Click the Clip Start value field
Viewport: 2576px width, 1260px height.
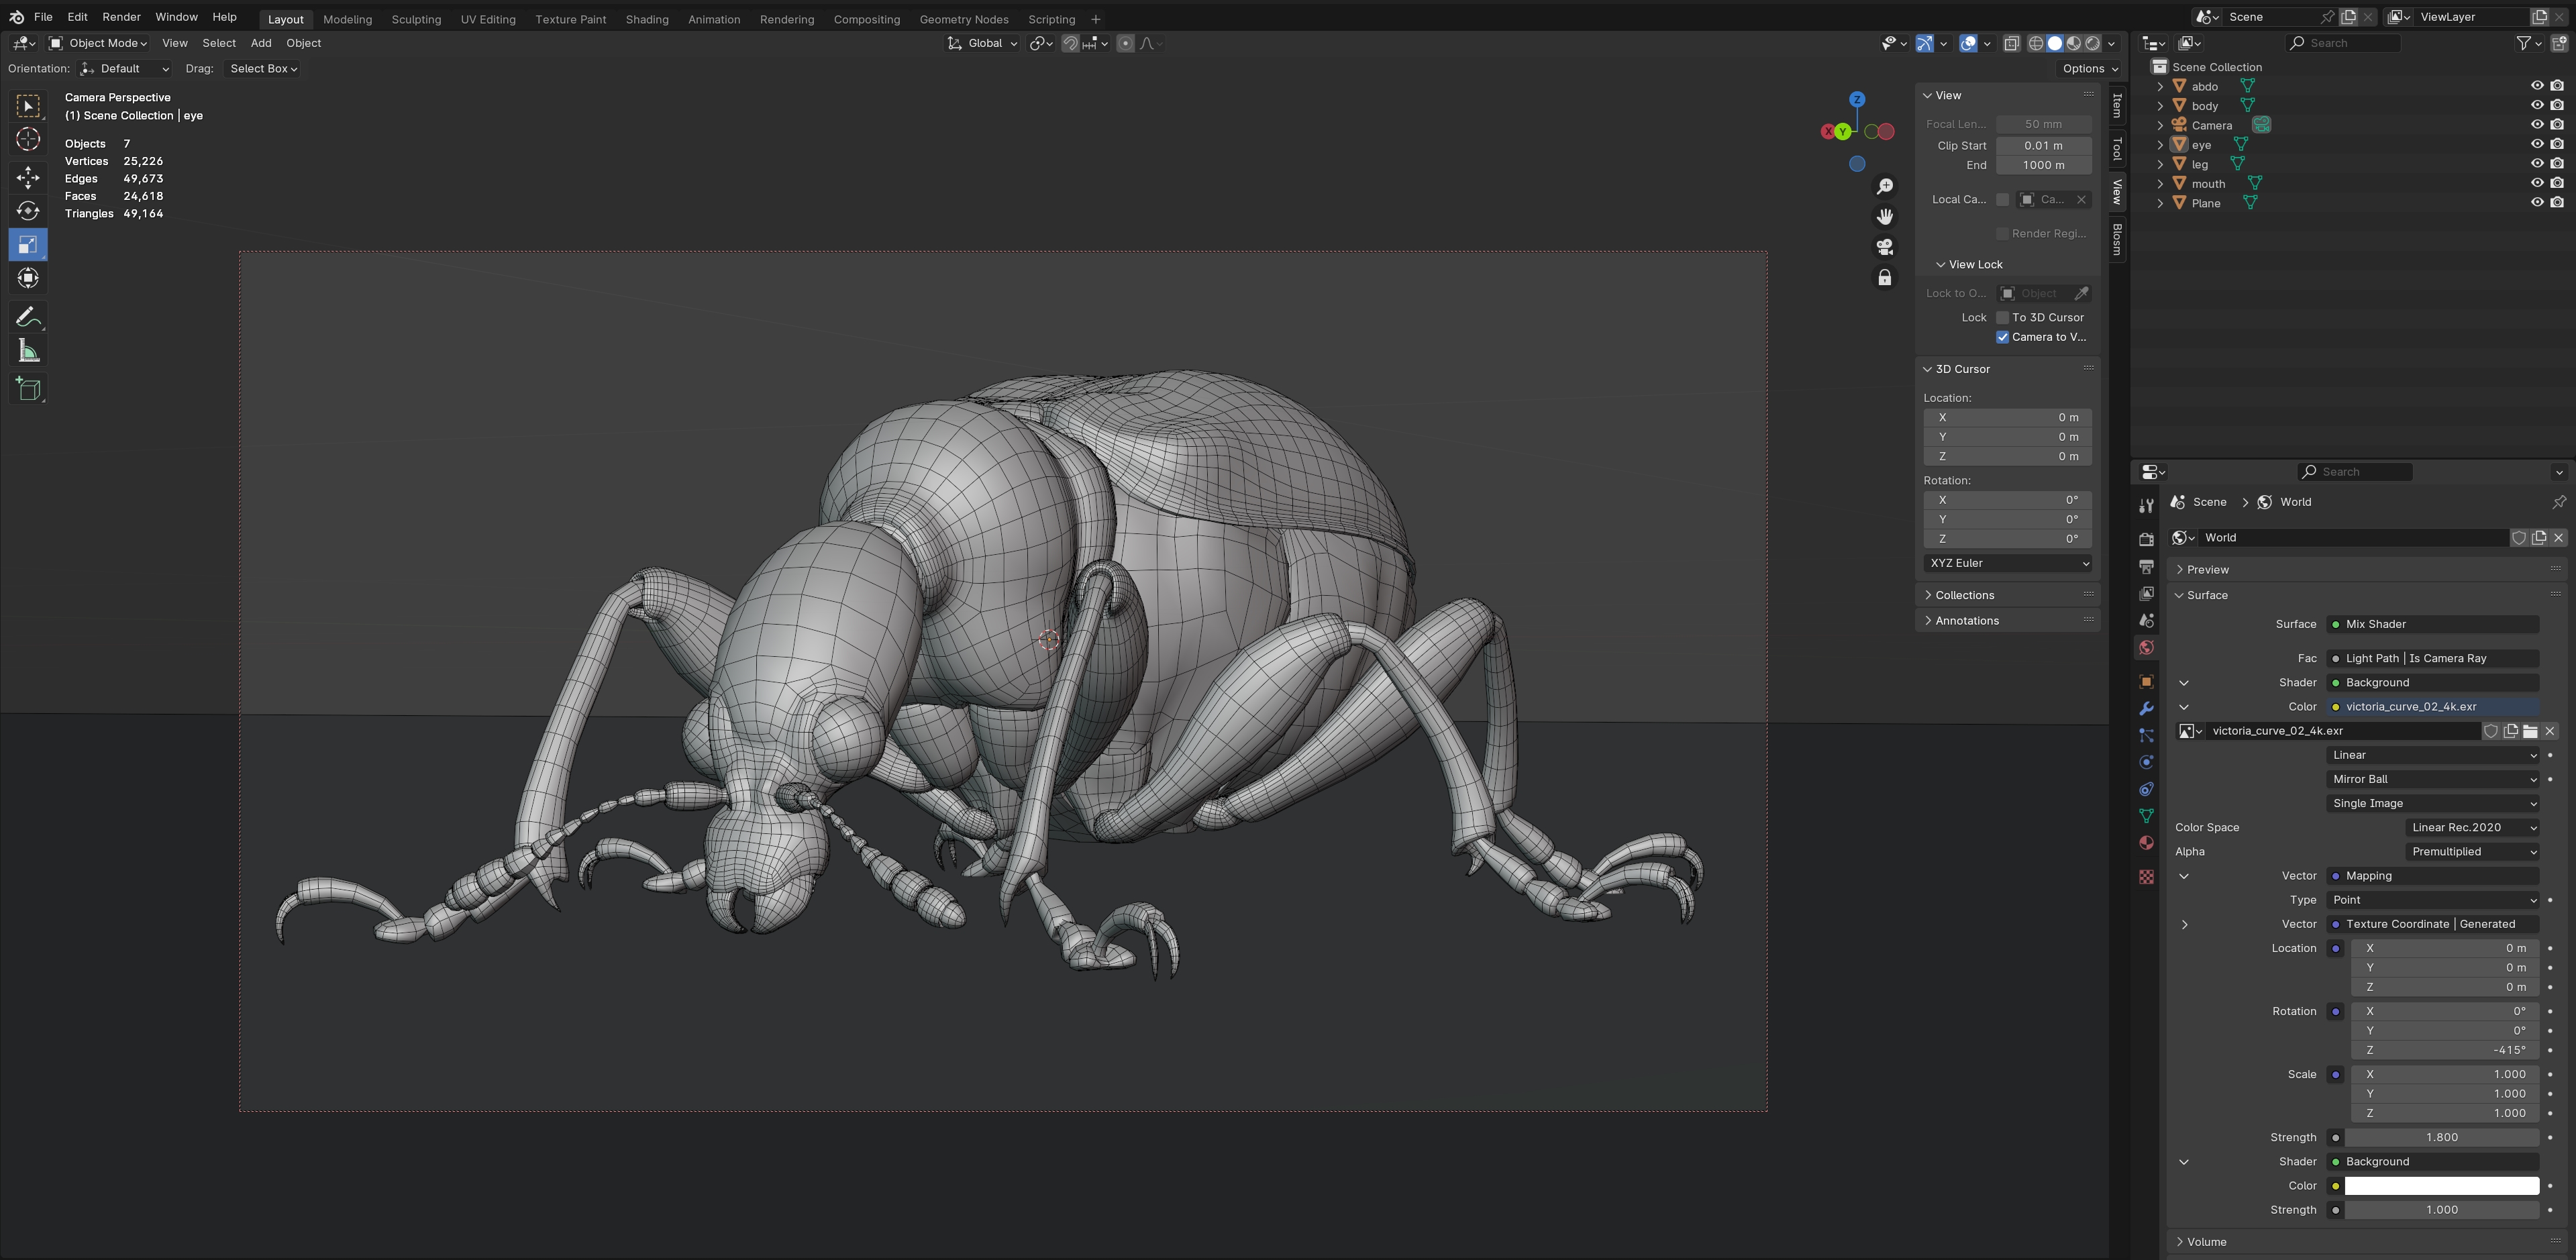point(2044,146)
